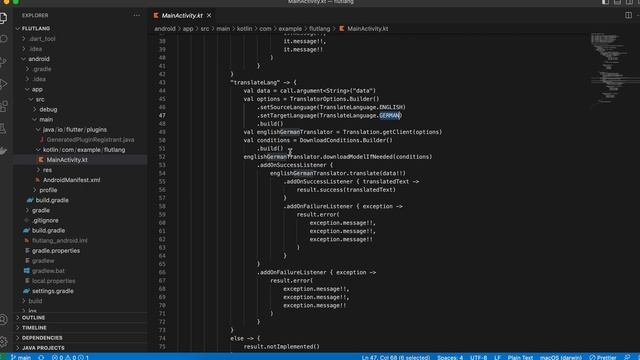The height and width of the screenshot is (360, 640).
Task: Close the MainActivity.kt tab
Action: click(209, 16)
